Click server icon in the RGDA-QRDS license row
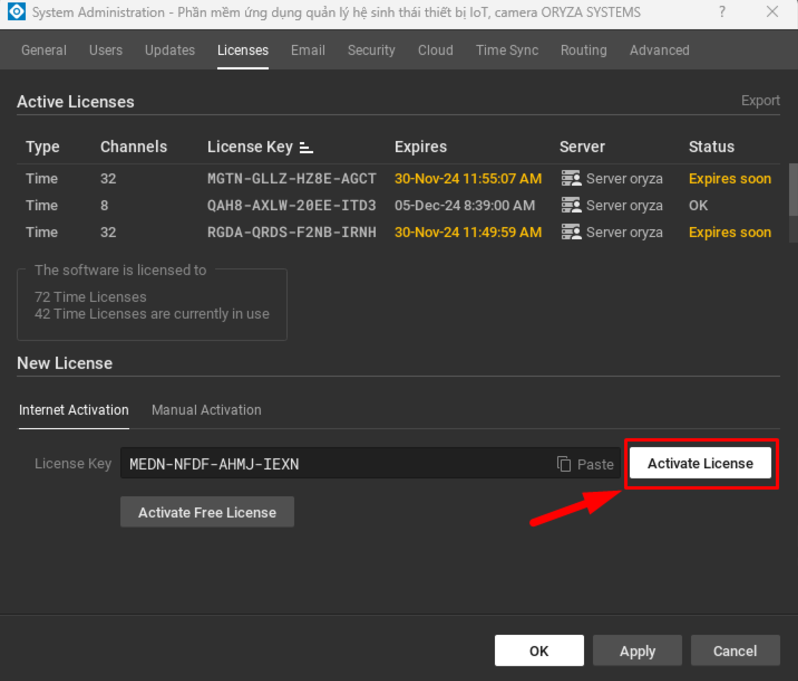This screenshot has width=798, height=681. point(571,232)
